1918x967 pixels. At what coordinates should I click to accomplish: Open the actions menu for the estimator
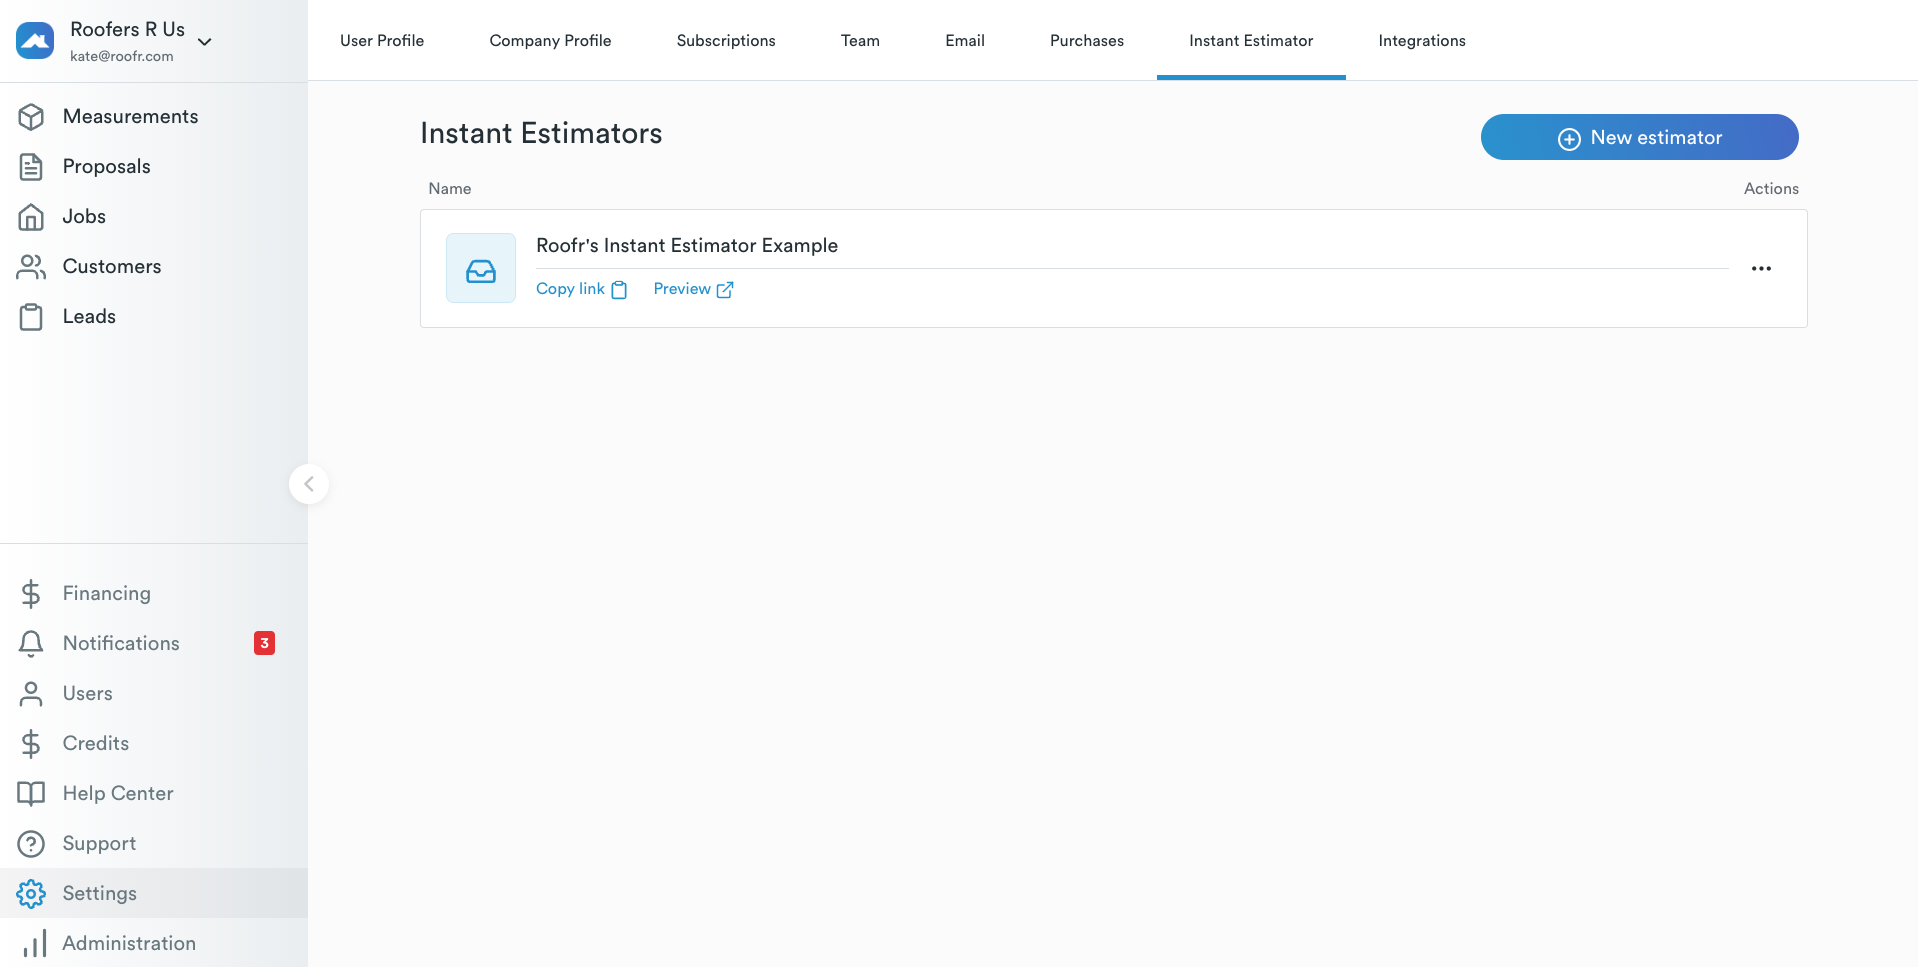click(x=1761, y=268)
